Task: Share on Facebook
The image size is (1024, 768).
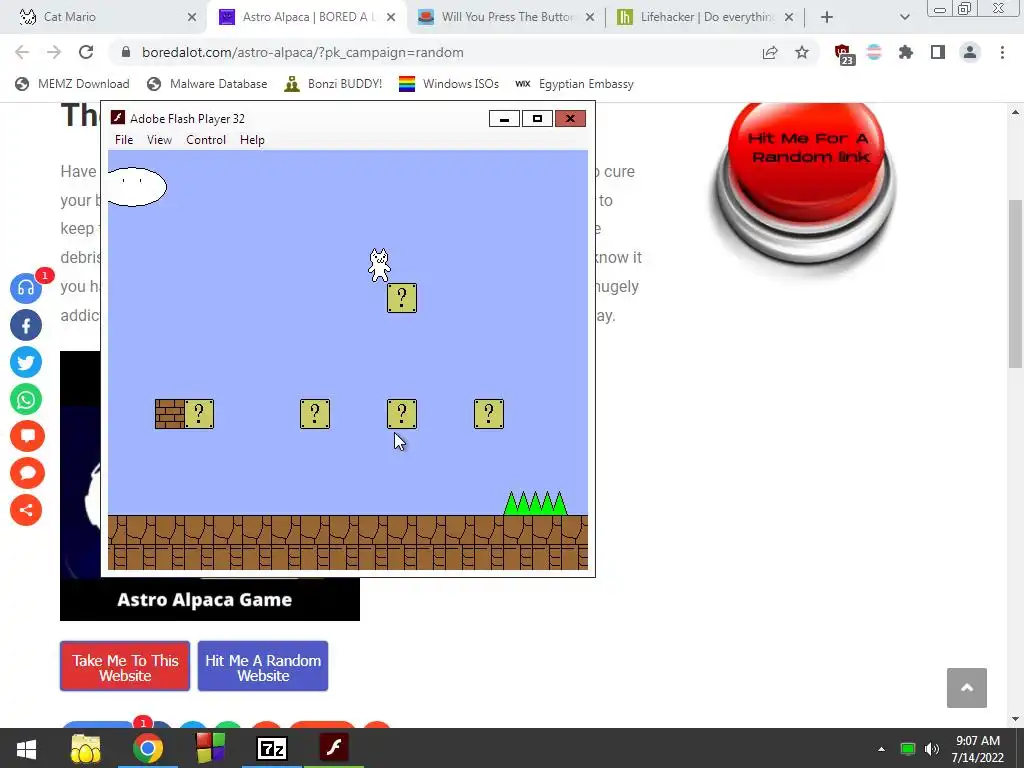Action: coord(26,325)
